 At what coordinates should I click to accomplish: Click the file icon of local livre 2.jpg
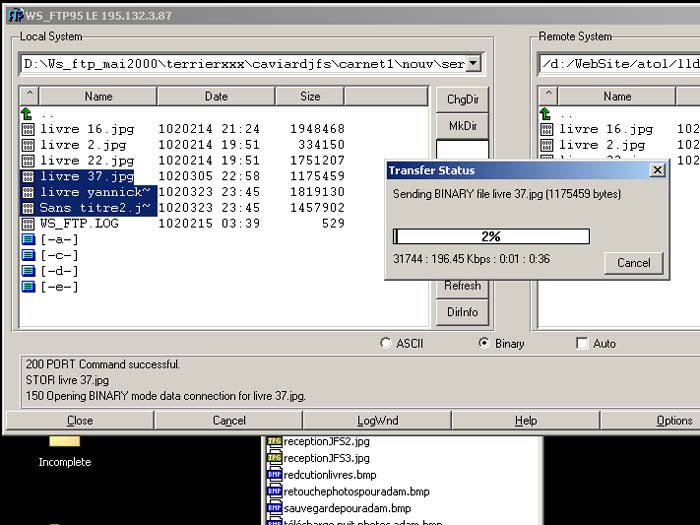(28, 145)
